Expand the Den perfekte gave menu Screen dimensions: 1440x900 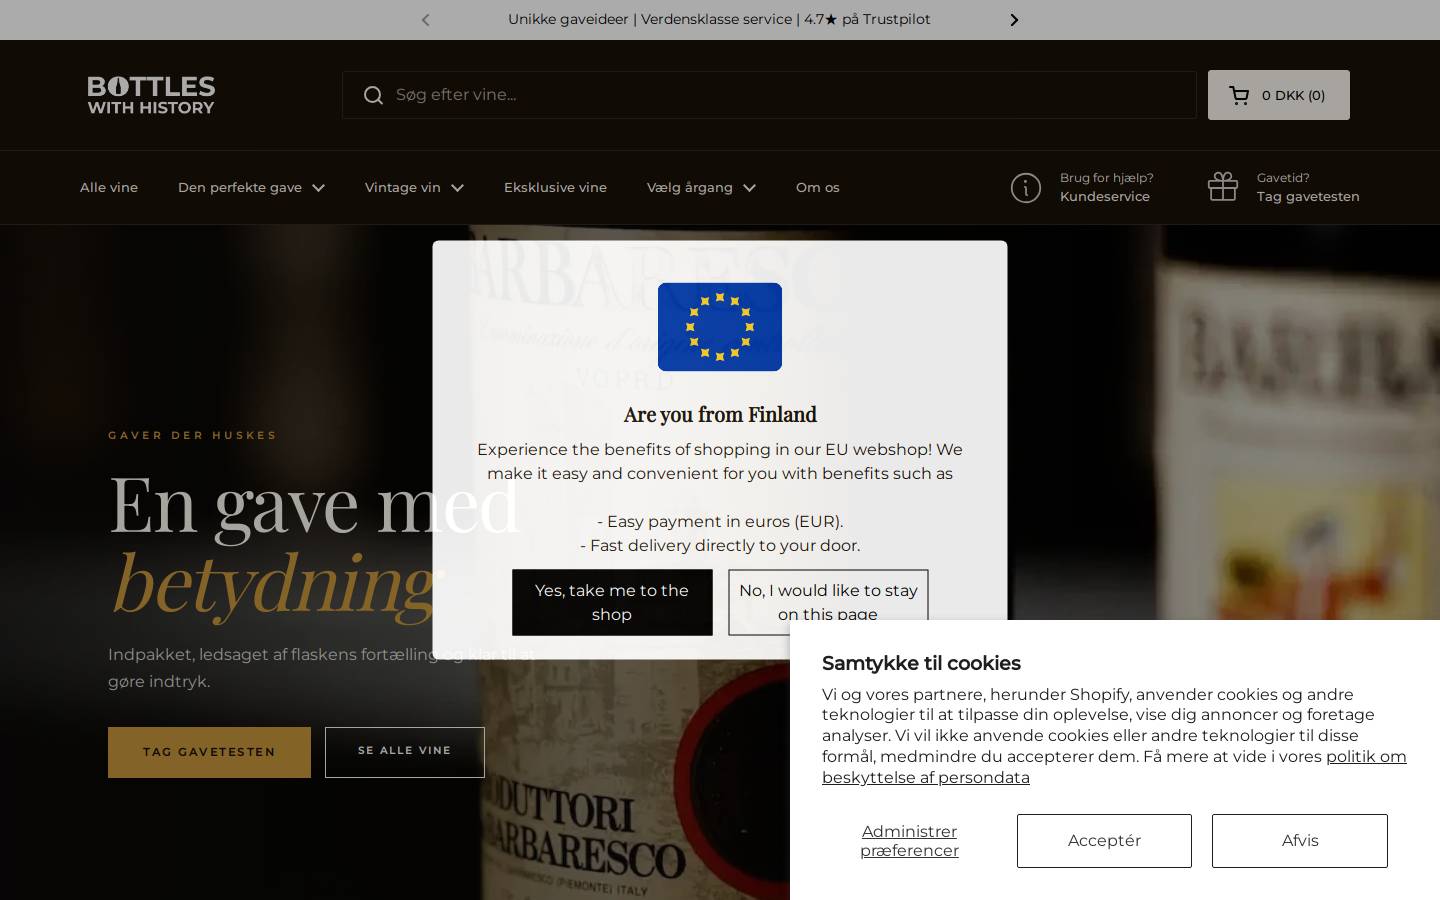click(x=251, y=187)
